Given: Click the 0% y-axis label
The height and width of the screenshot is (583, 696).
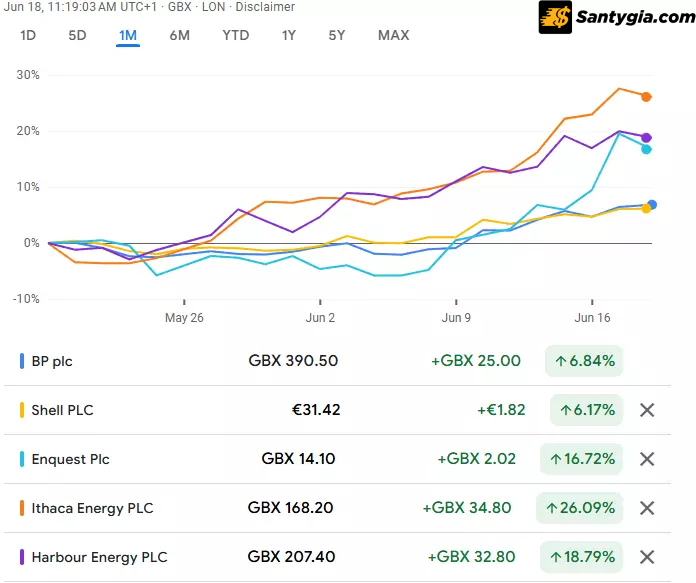Looking at the screenshot, I should pos(32,243).
